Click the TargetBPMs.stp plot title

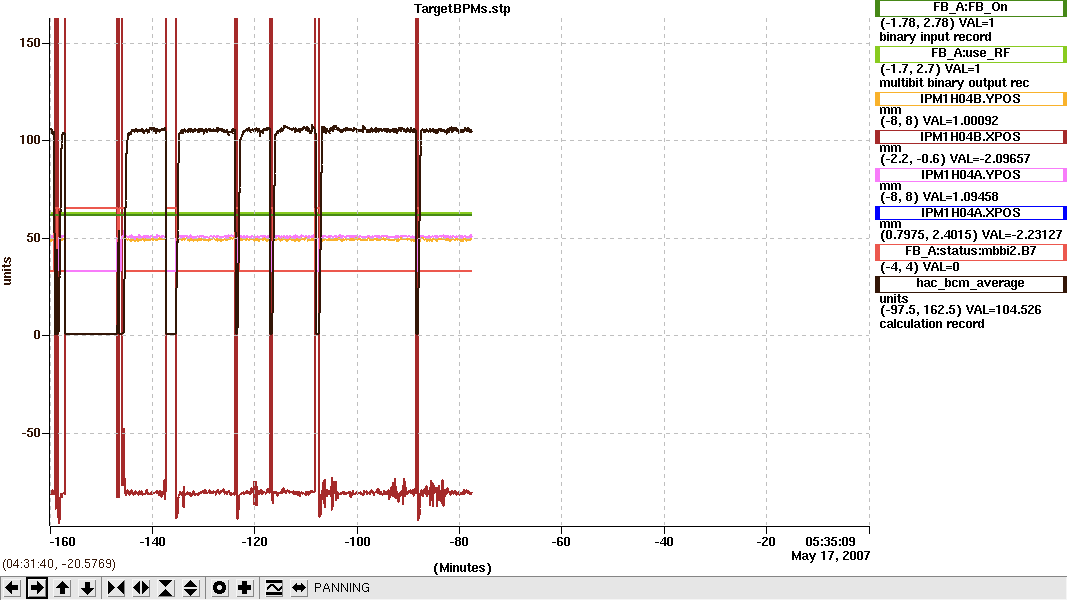(462, 9)
